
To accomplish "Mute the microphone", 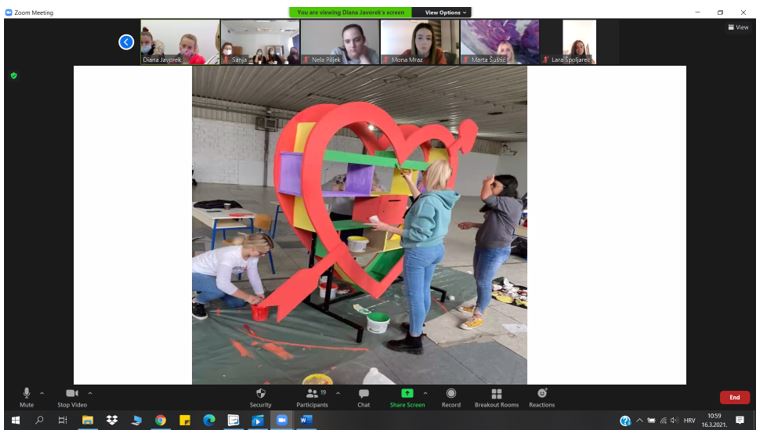I will point(26,395).
